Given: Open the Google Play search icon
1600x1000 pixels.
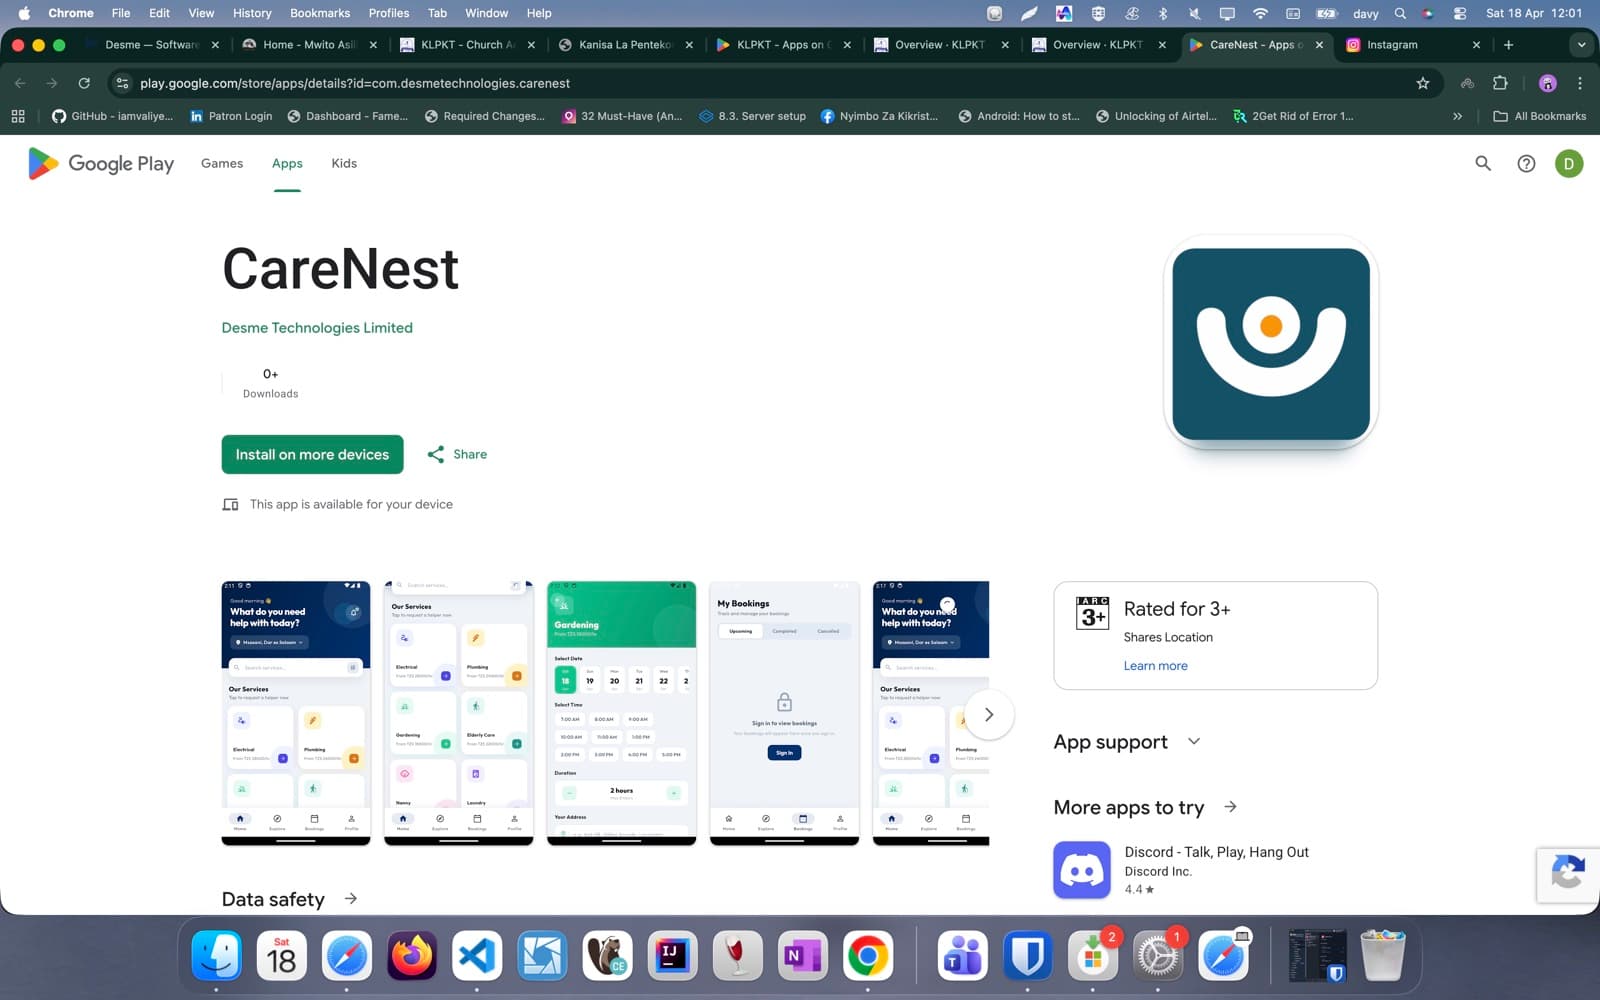Looking at the screenshot, I should tap(1483, 163).
